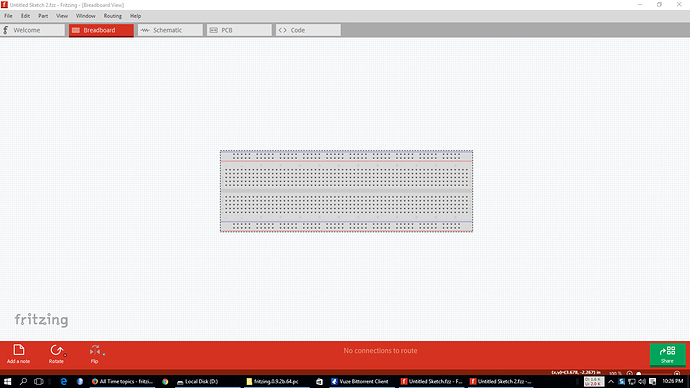Screen dimensions: 690x388
Task: Select the Breadboard view tab
Action: (101, 30)
